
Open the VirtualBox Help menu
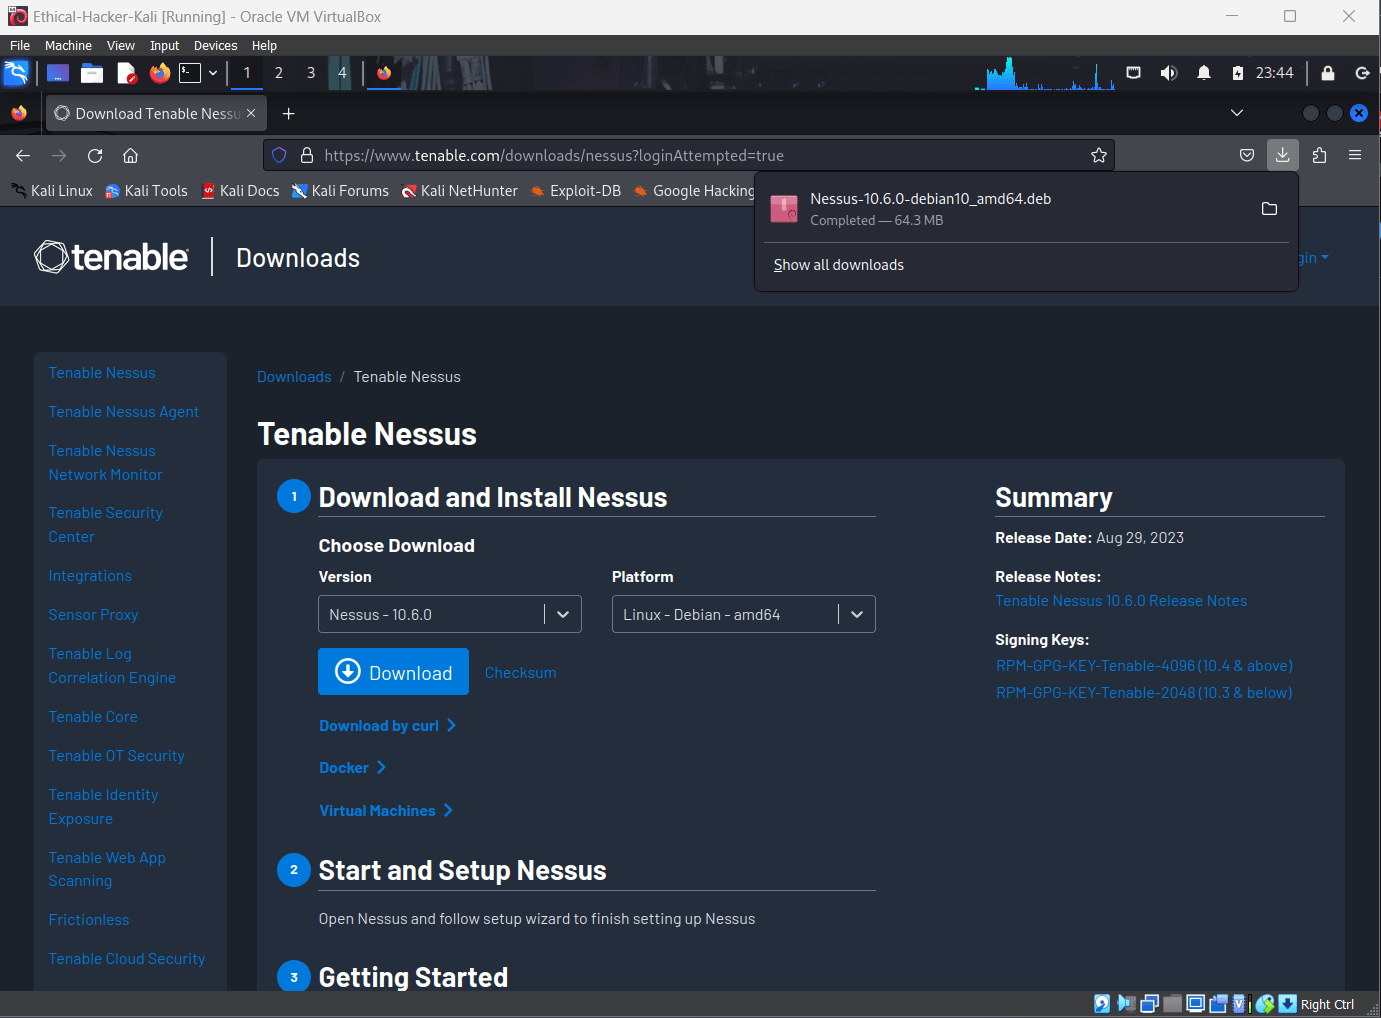[x=264, y=46]
